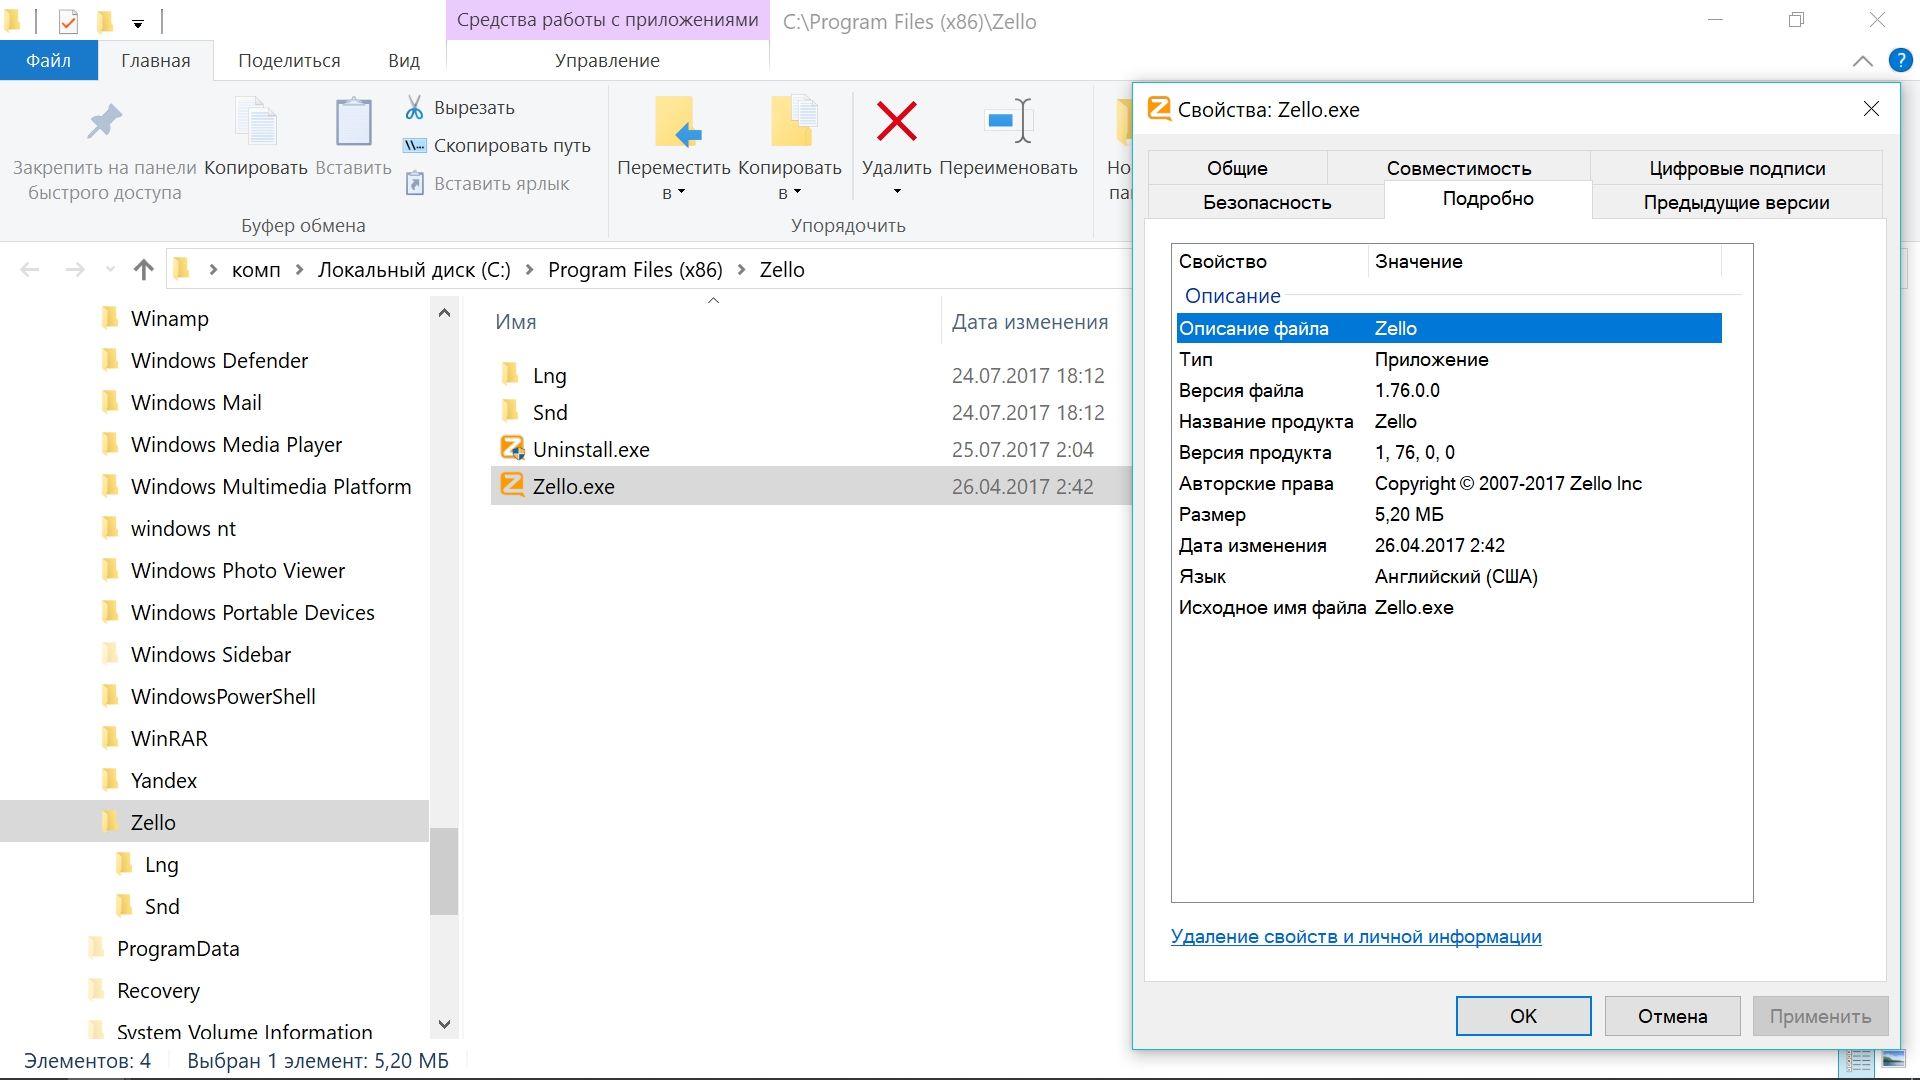Open the Цифровые подписи tab
The height and width of the screenshot is (1080, 1920).
tap(1737, 168)
